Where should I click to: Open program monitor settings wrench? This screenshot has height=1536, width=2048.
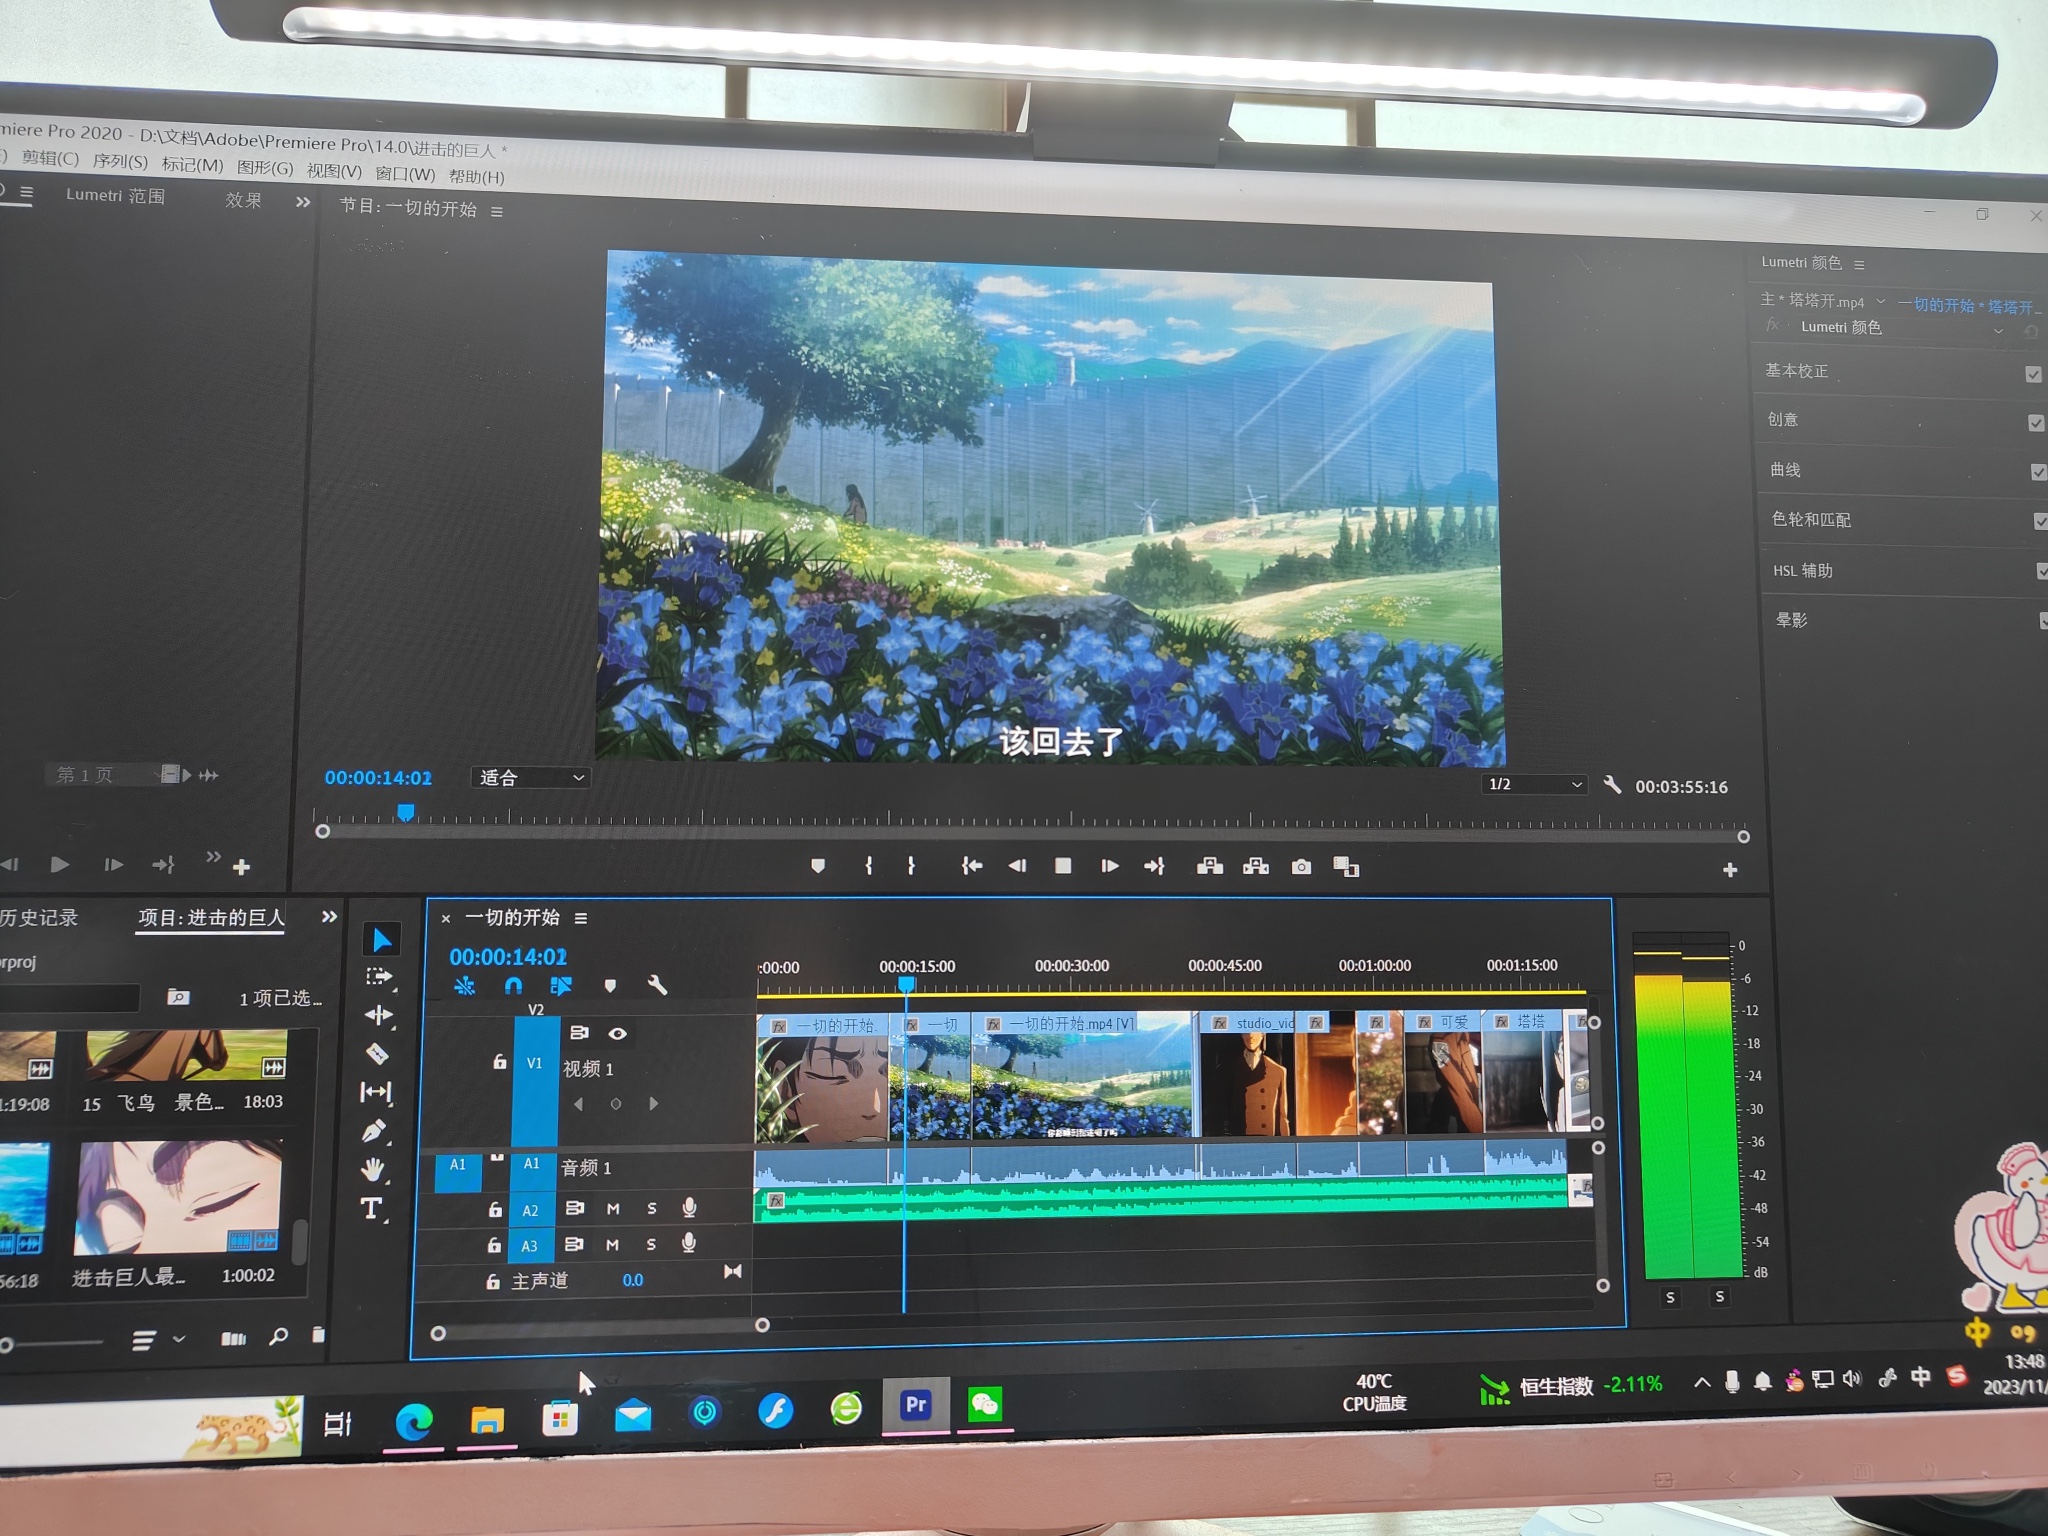tap(1612, 785)
